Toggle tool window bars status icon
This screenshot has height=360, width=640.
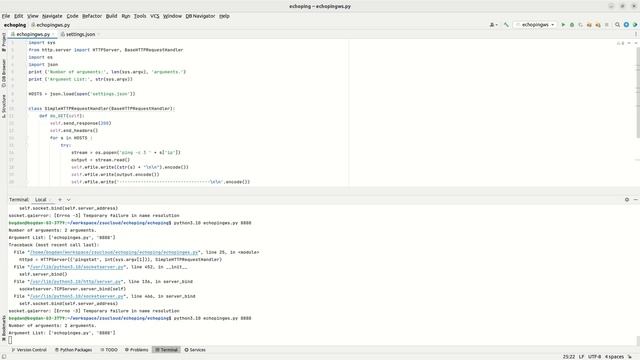pyautogui.click(x=4, y=356)
